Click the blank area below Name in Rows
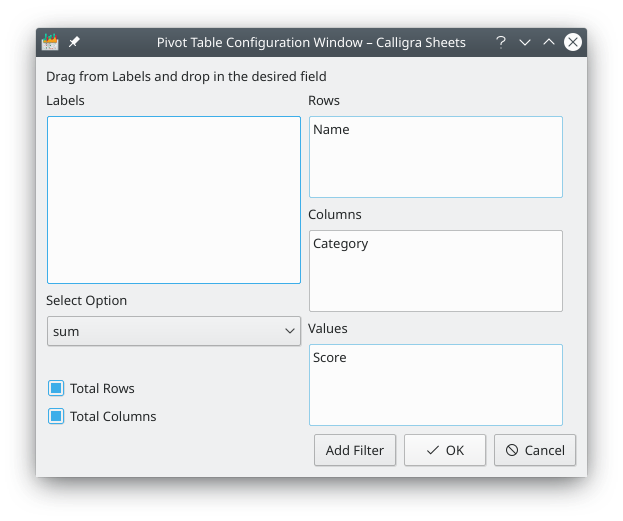 (435, 170)
